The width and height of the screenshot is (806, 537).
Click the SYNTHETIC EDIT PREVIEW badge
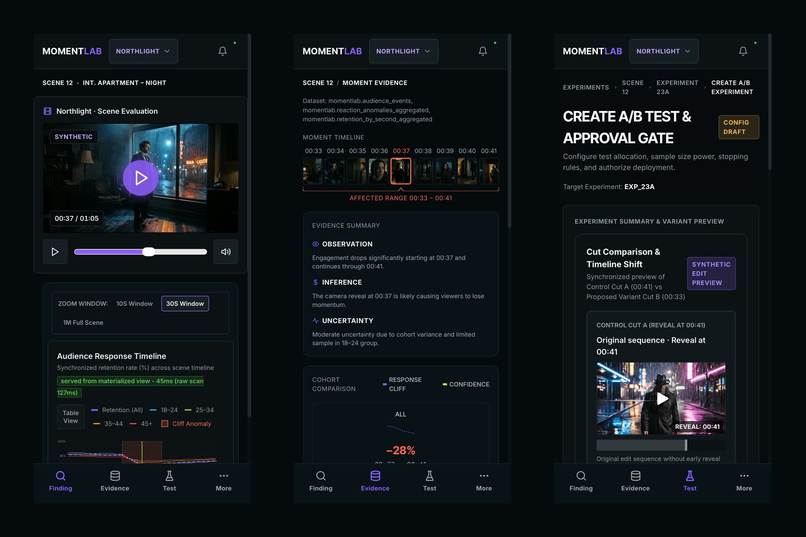[x=711, y=273]
